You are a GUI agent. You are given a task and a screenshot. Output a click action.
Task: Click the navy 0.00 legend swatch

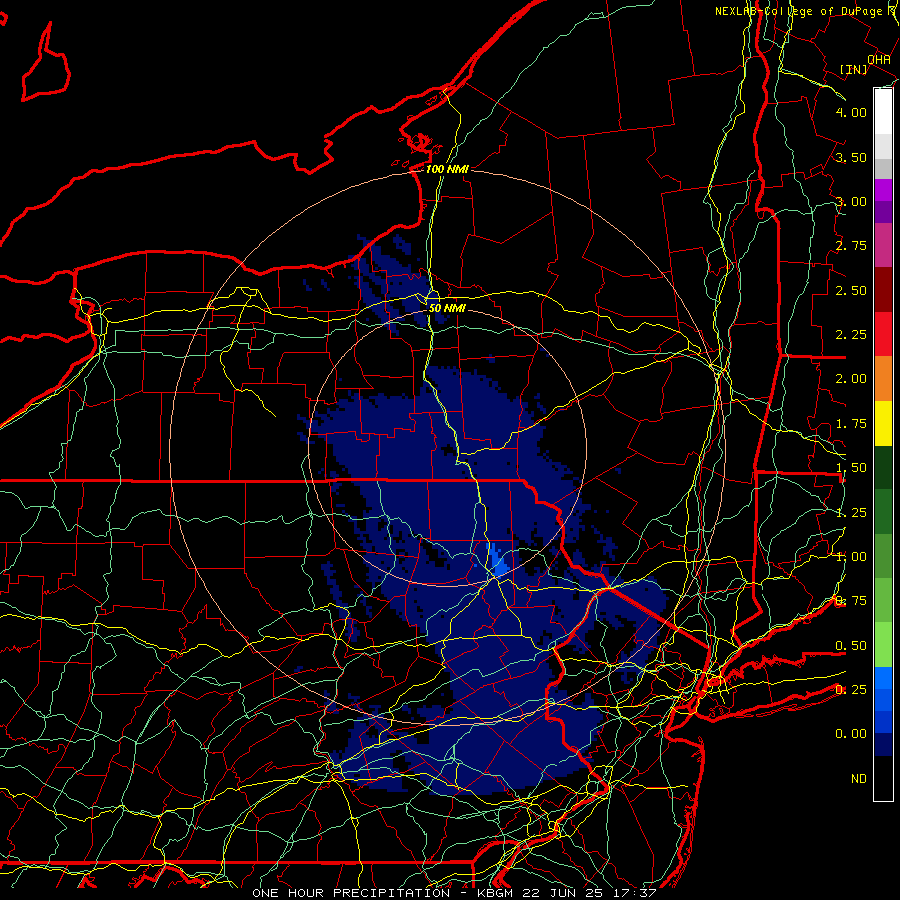click(883, 744)
